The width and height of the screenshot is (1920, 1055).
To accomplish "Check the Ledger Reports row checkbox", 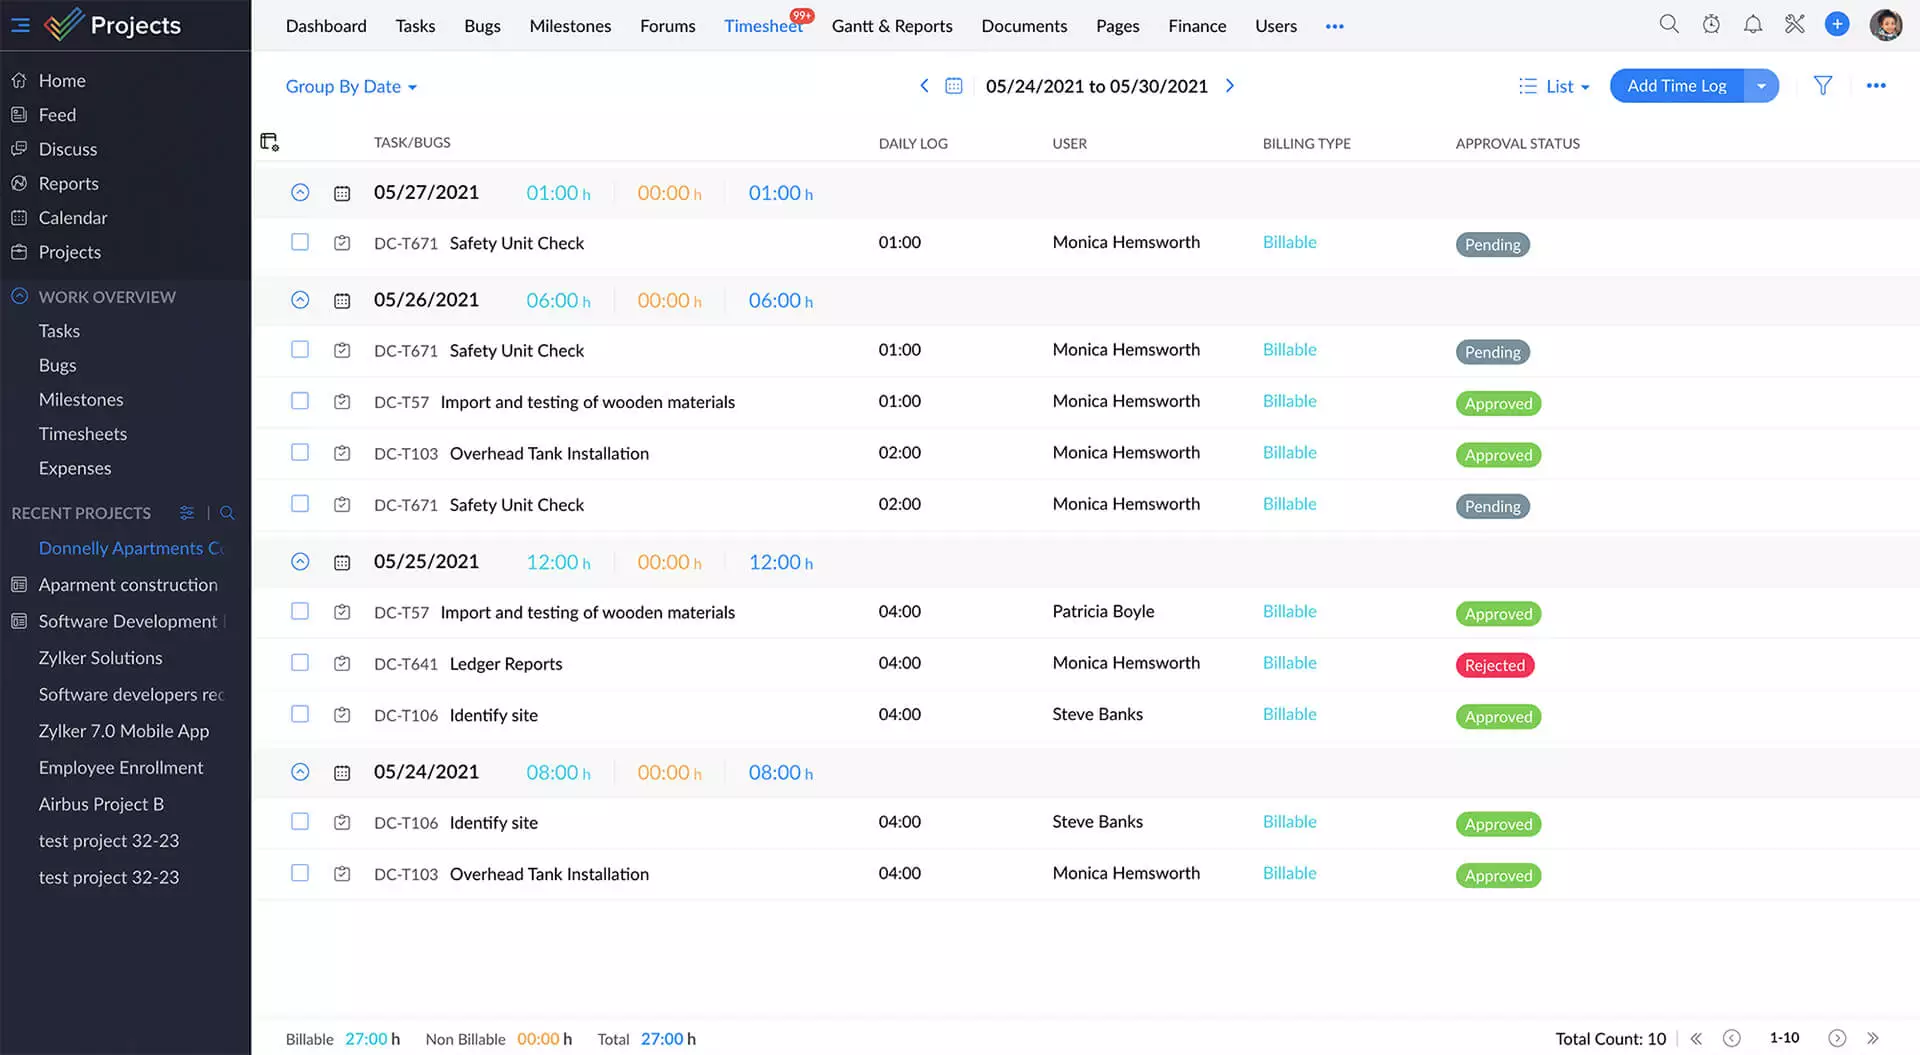I will 300,663.
